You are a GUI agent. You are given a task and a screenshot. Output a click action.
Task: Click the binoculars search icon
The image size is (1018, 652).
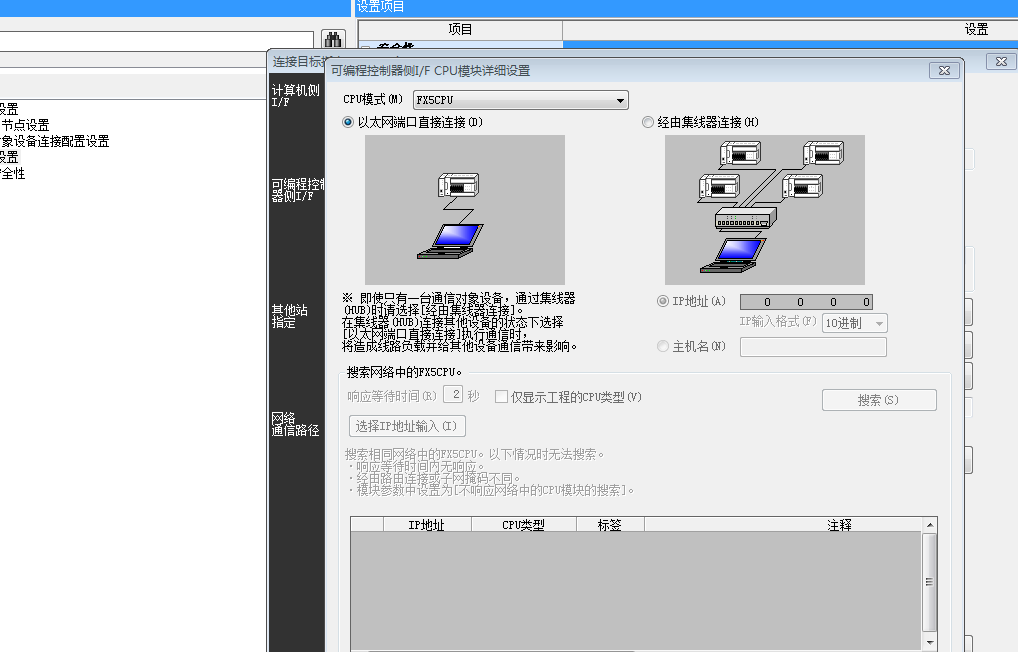coord(333,41)
